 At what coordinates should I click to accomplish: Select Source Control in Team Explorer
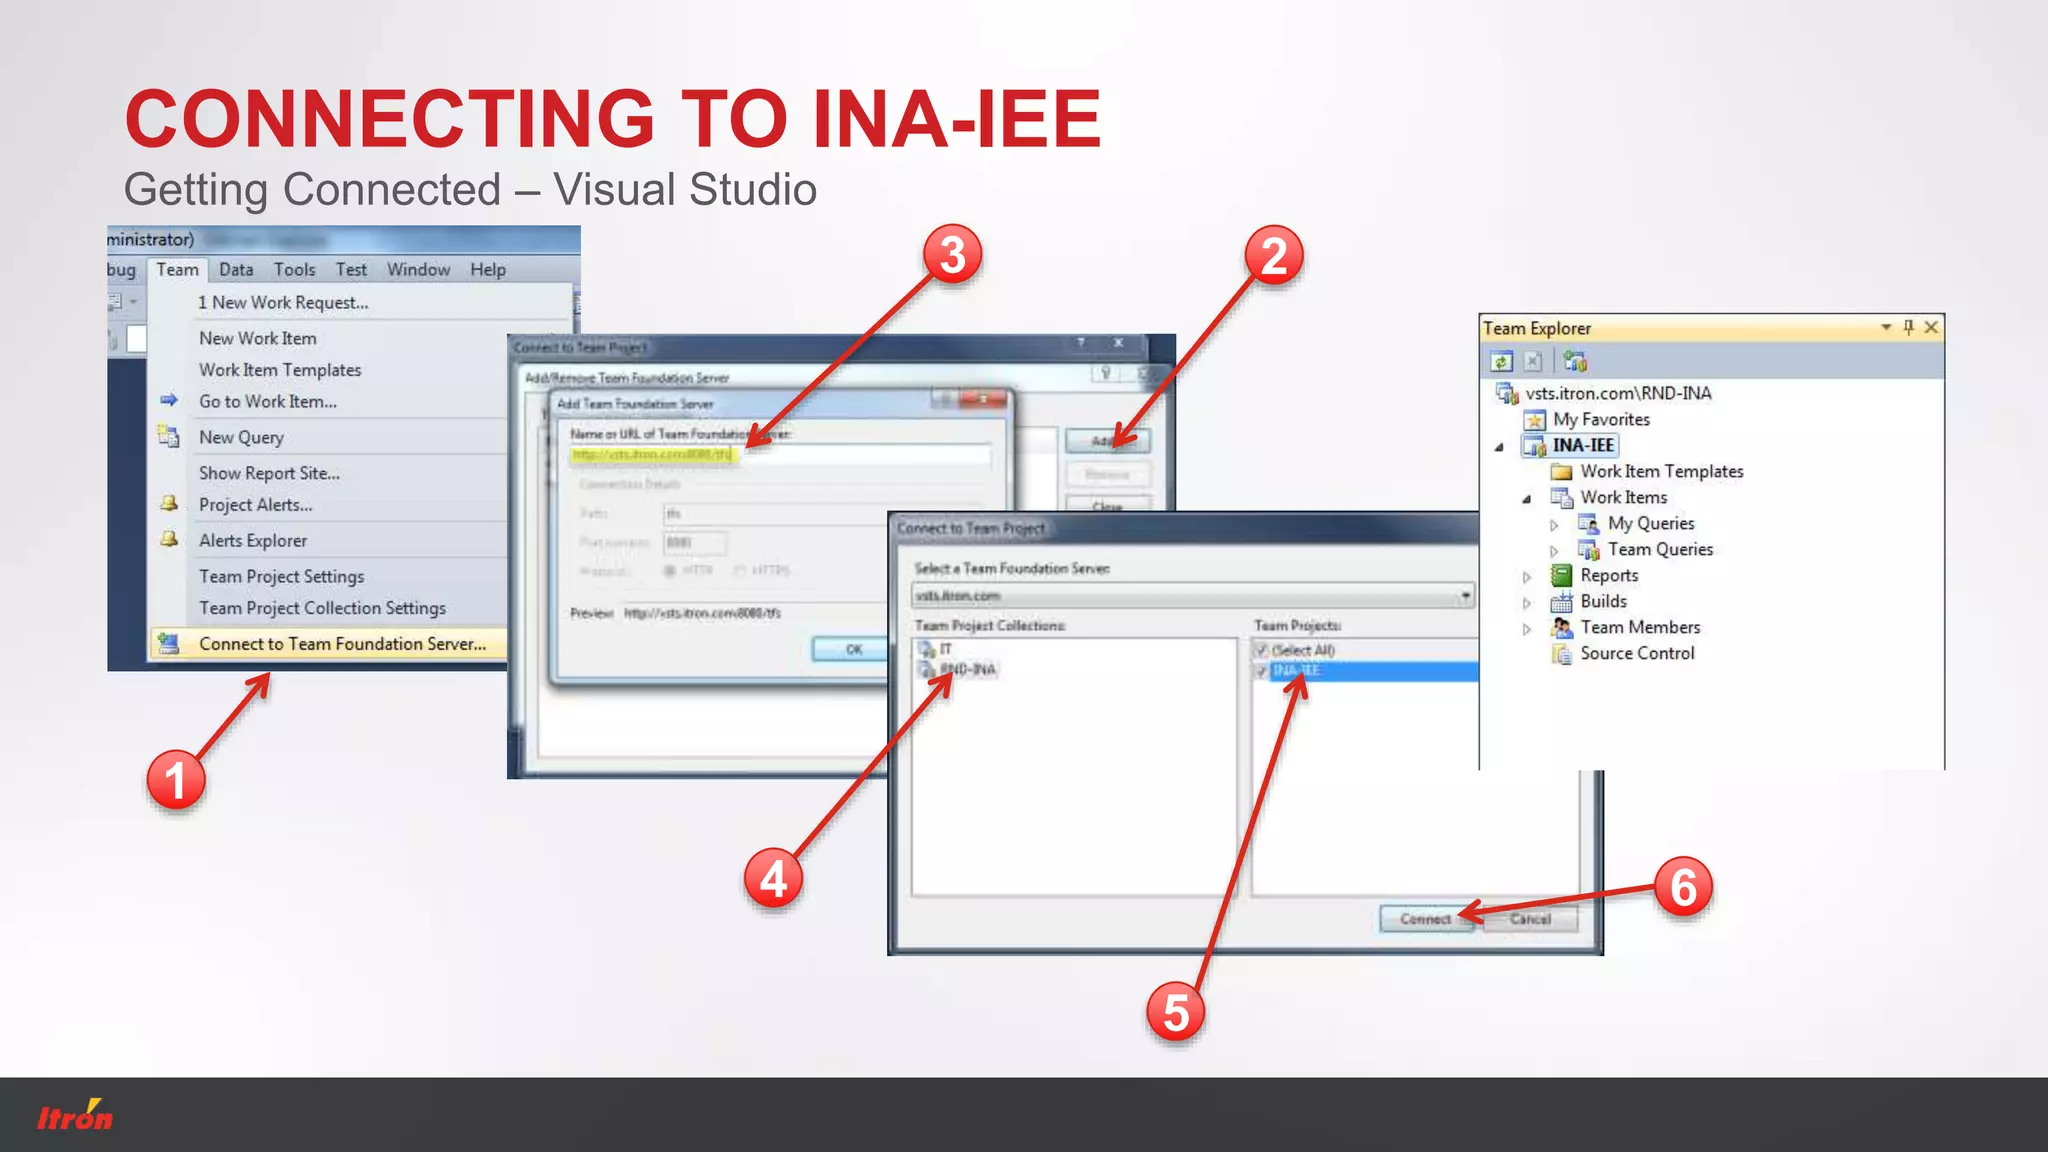coord(1637,654)
